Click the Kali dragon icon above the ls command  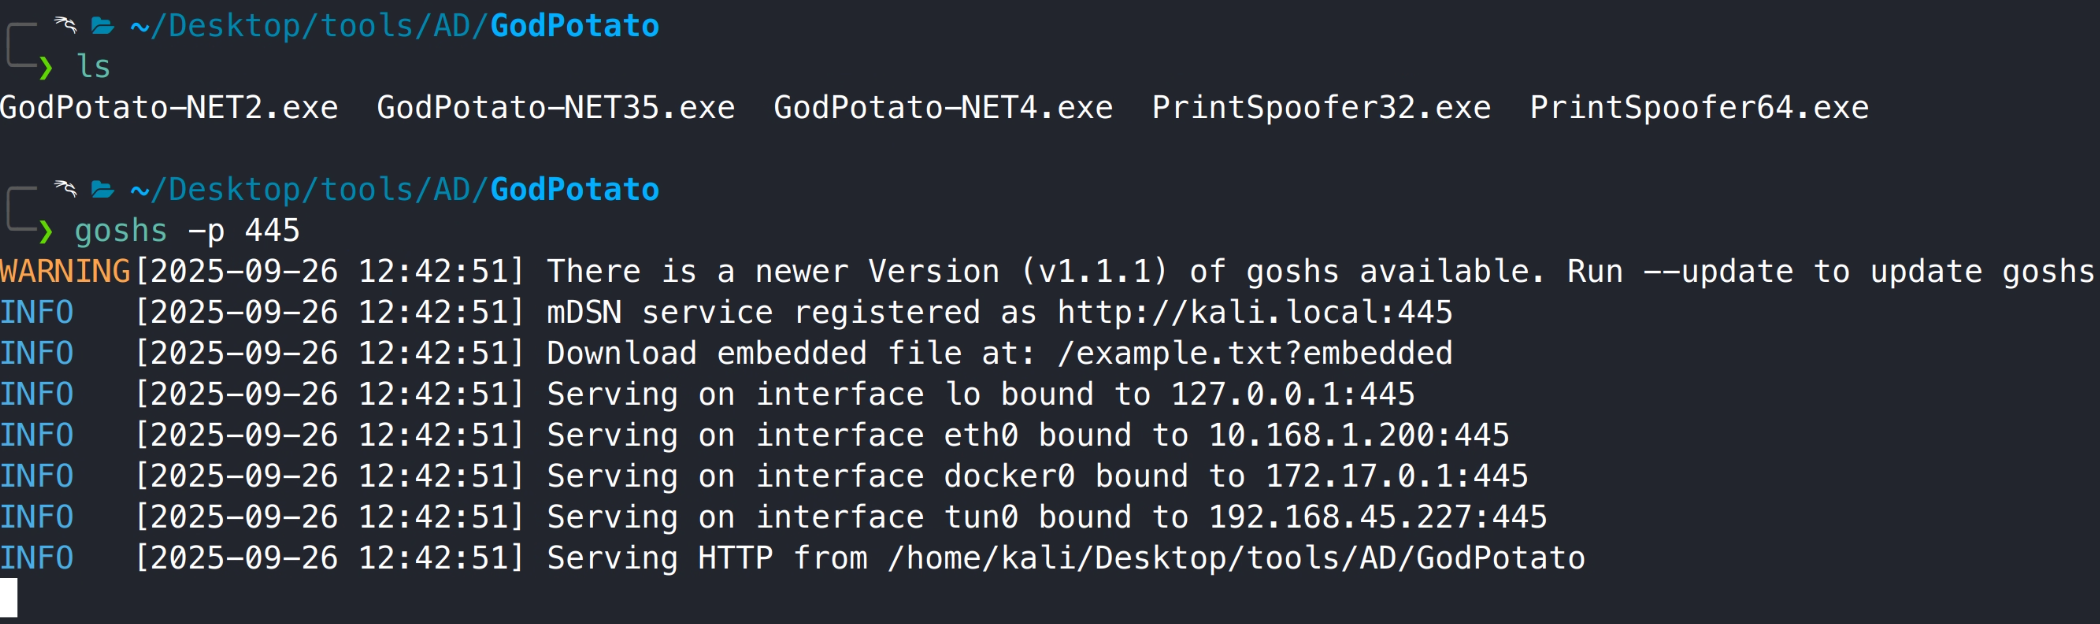tap(66, 24)
